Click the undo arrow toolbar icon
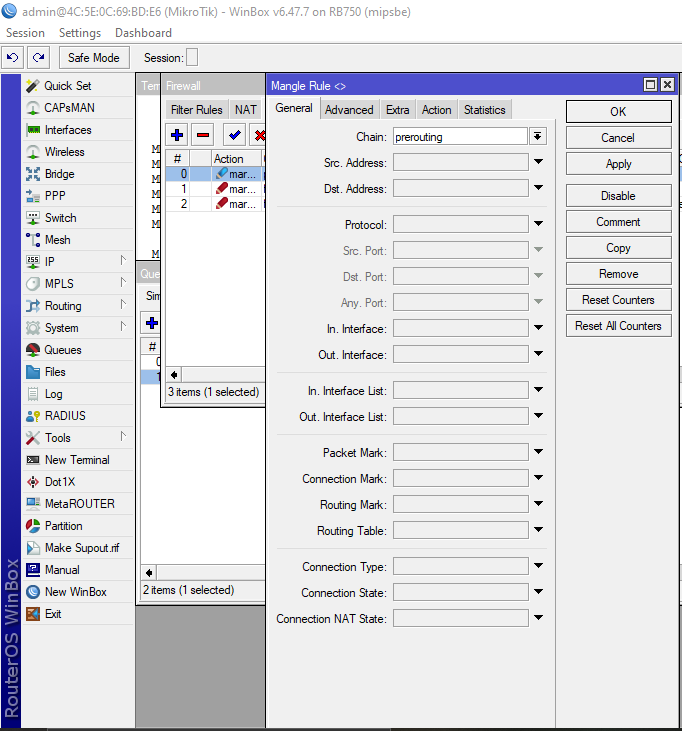682x731 pixels. click(x=13, y=58)
